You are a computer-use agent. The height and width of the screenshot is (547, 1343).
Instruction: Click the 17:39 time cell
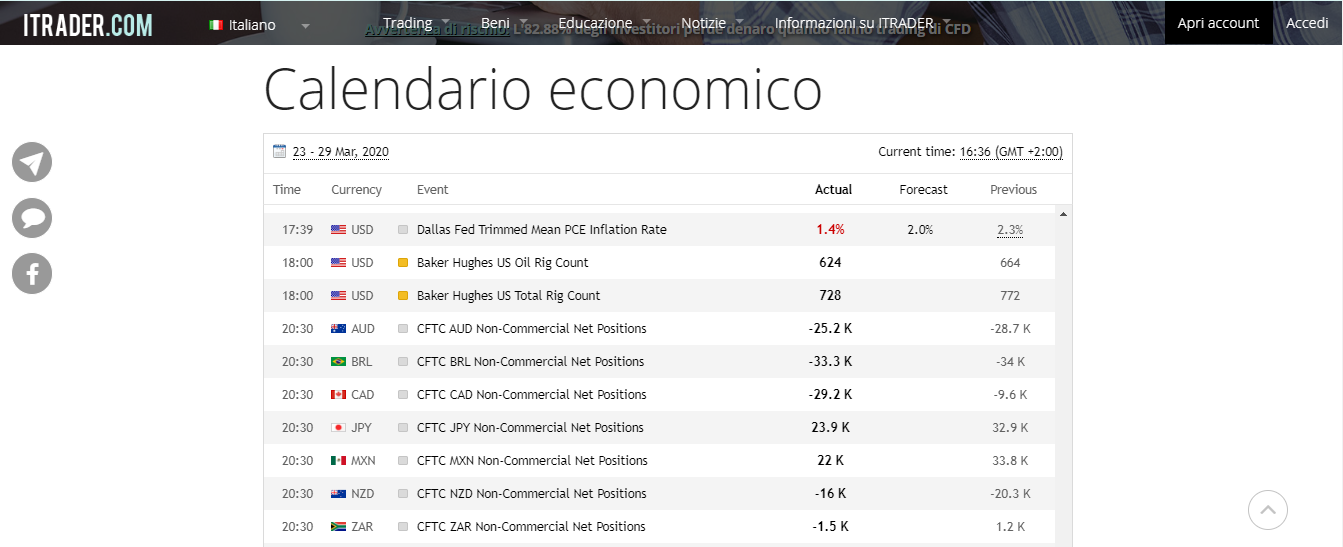[297, 230]
